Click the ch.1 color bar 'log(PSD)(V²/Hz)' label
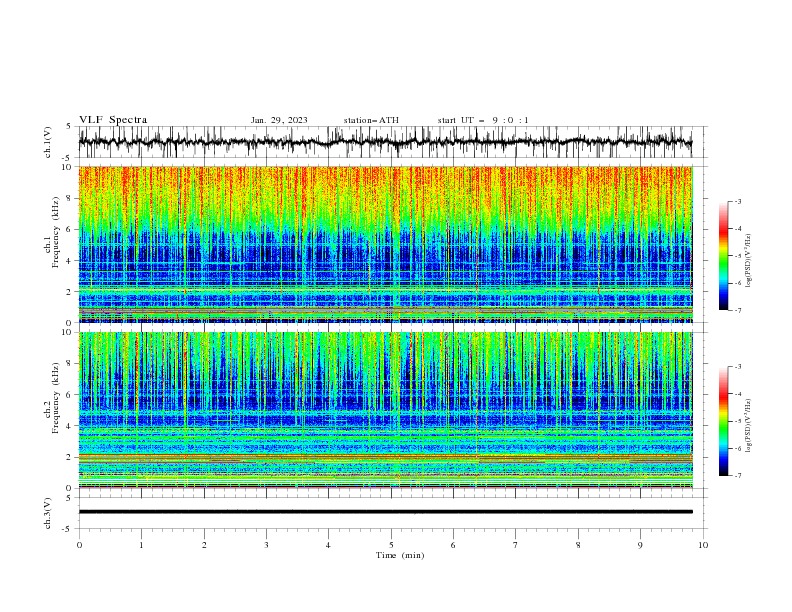The height and width of the screenshot is (612, 792). [x=749, y=261]
